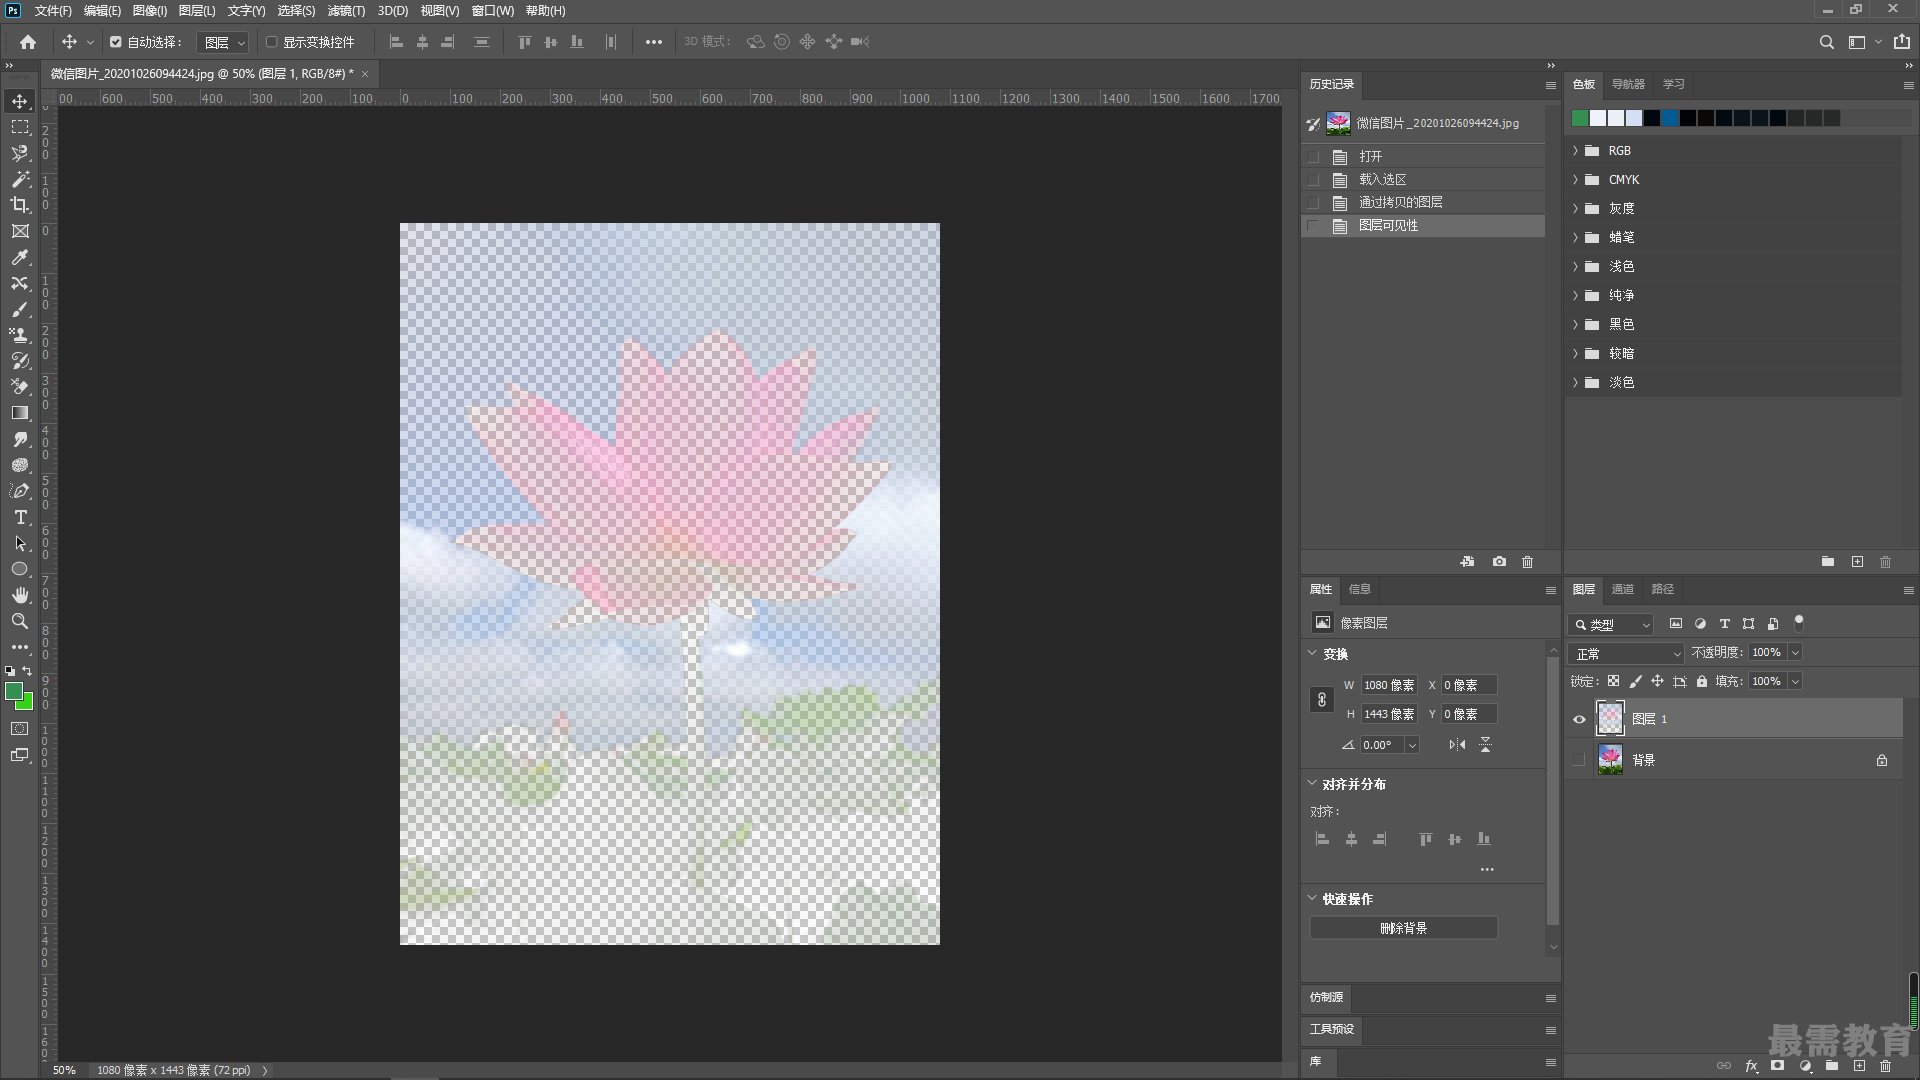Open the auto-select 图层 dropdown
Screen dimensions: 1920x1080
pyautogui.click(x=222, y=42)
